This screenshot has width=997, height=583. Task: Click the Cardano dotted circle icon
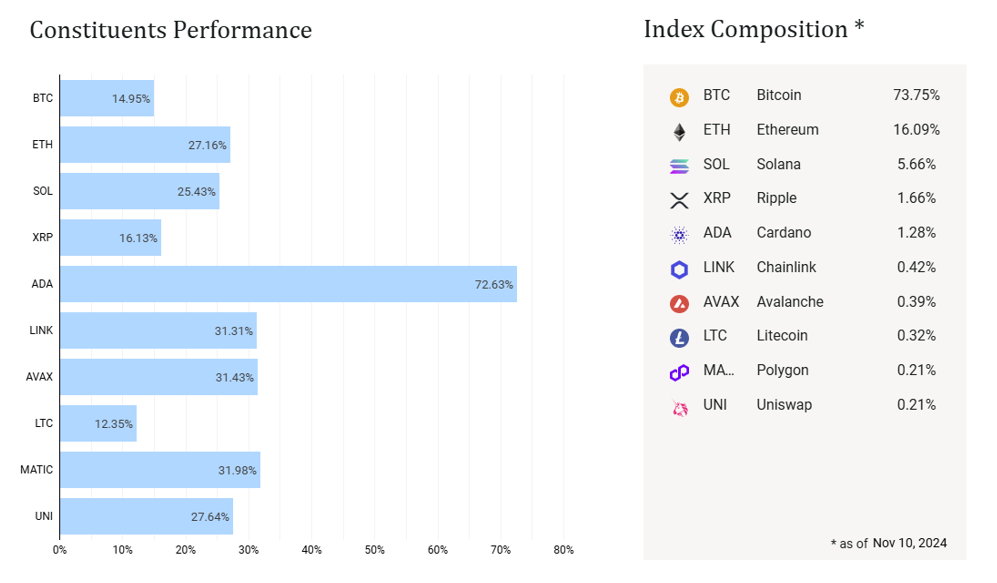click(x=680, y=235)
